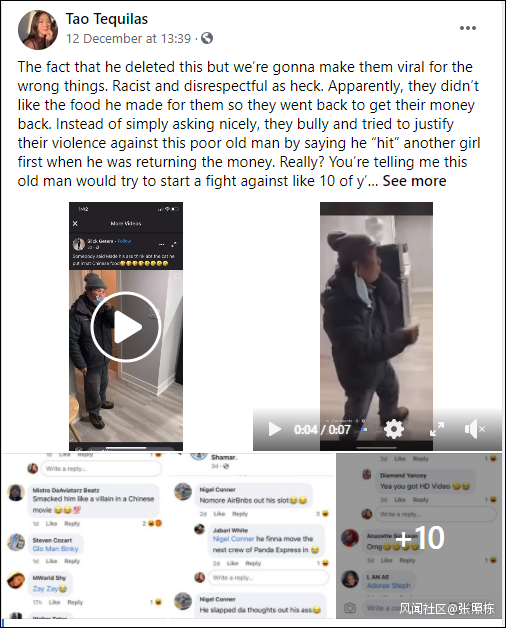Expand the video to fullscreen
Screen dimensions: 506x628
pos(437,429)
